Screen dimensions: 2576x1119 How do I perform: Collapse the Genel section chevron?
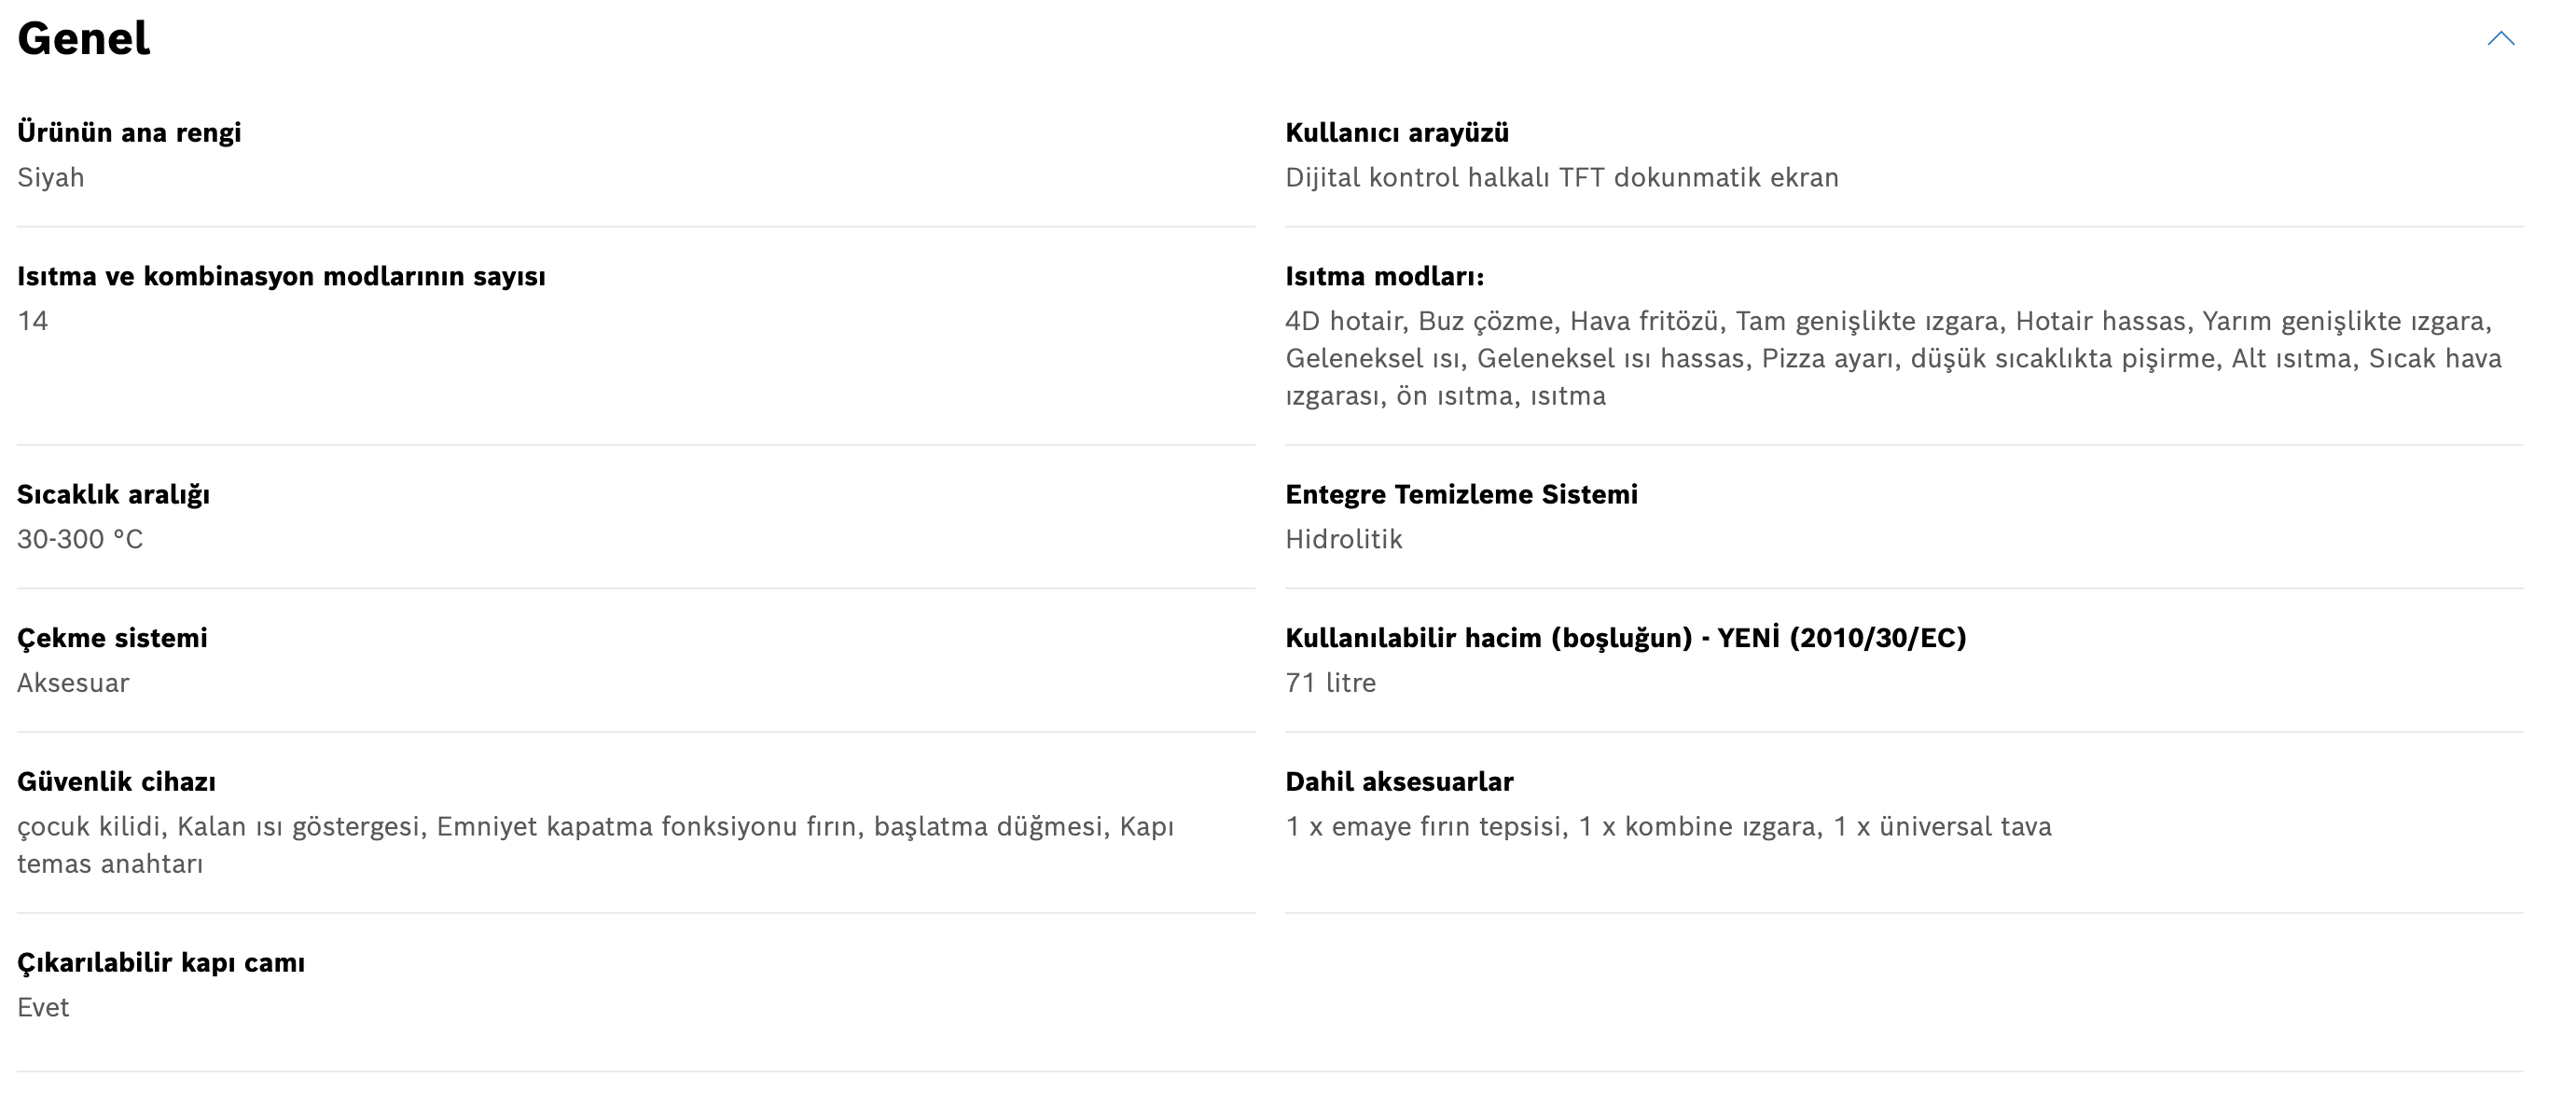[2501, 39]
